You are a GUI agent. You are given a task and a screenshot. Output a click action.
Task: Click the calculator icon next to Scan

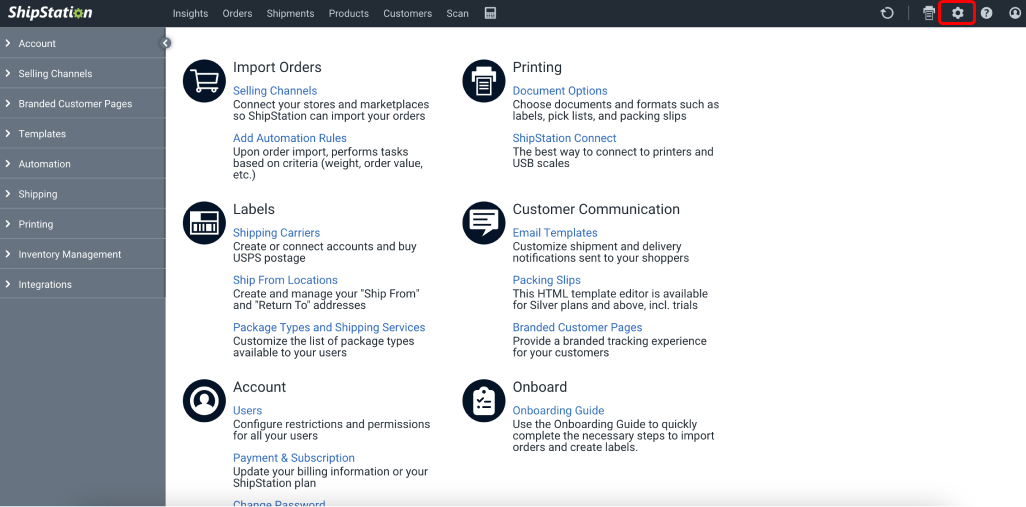(x=490, y=13)
